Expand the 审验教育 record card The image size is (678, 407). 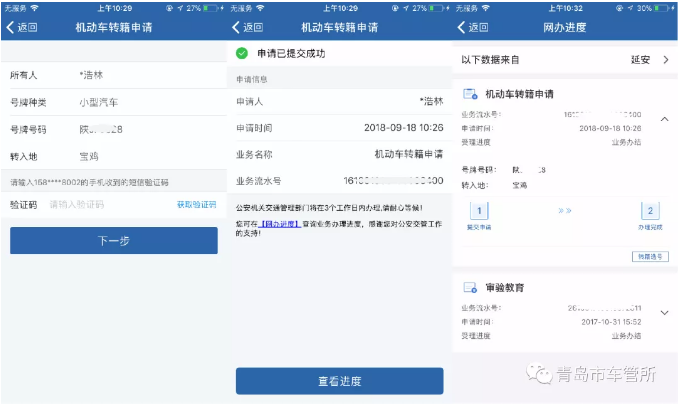coord(665,313)
